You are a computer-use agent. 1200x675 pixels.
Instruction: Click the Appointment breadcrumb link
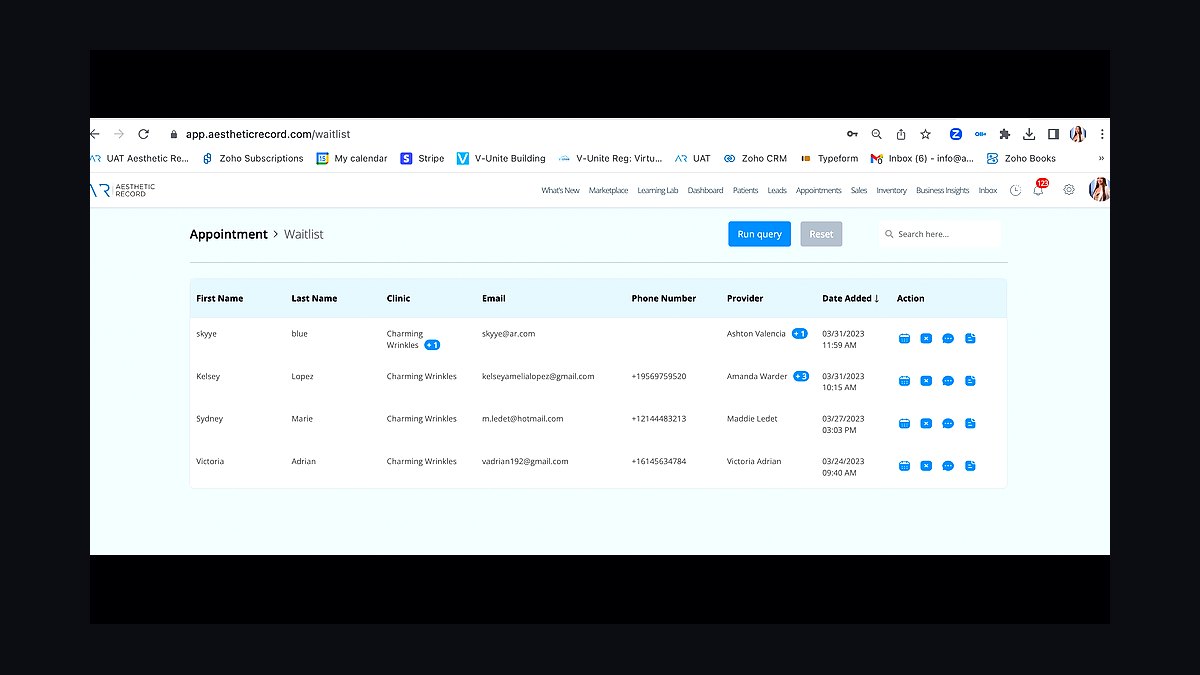[x=229, y=234]
